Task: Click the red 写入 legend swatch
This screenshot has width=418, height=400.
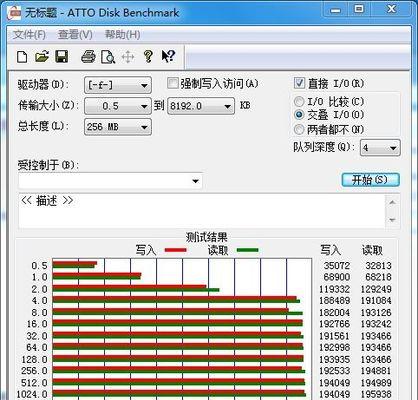Action: click(x=176, y=250)
